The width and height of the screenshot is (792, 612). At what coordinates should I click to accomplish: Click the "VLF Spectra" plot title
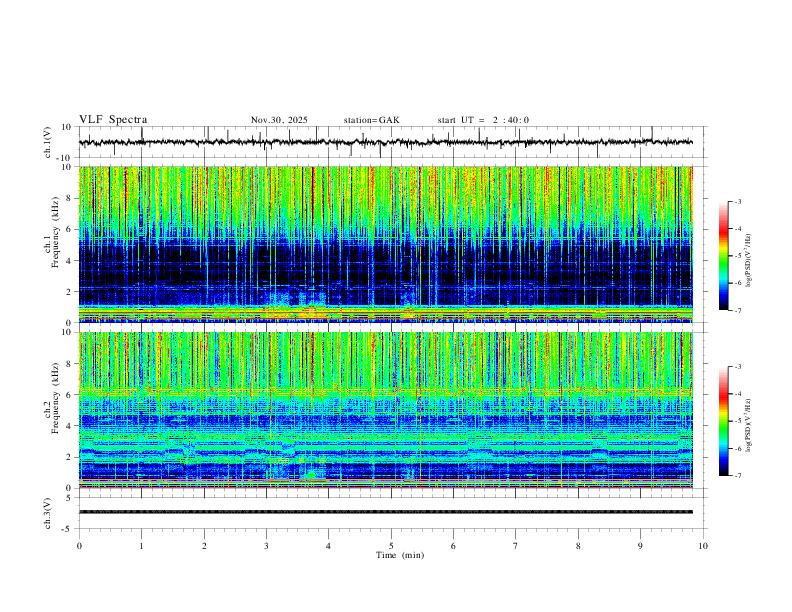click(x=113, y=120)
